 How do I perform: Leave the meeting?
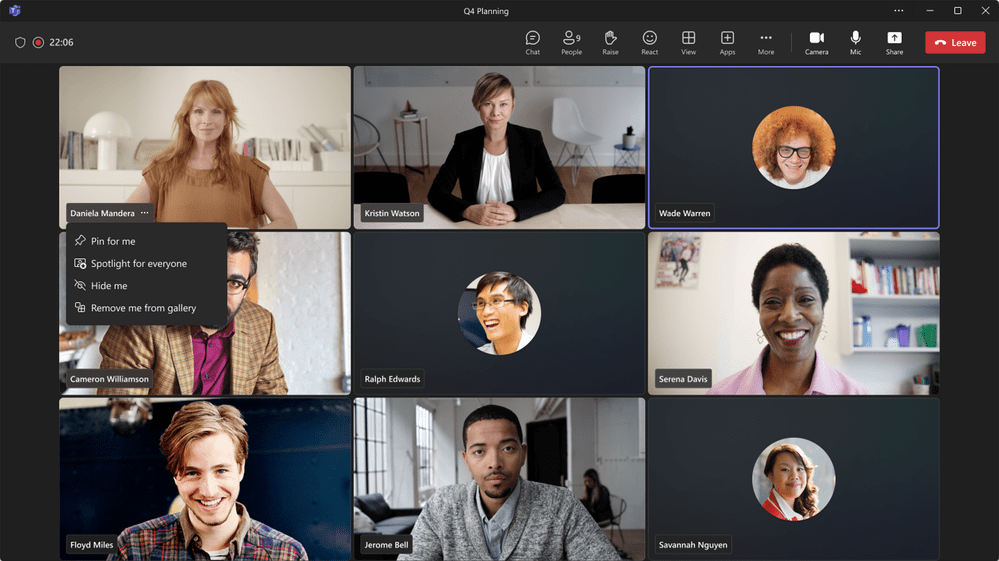point(955,43)
